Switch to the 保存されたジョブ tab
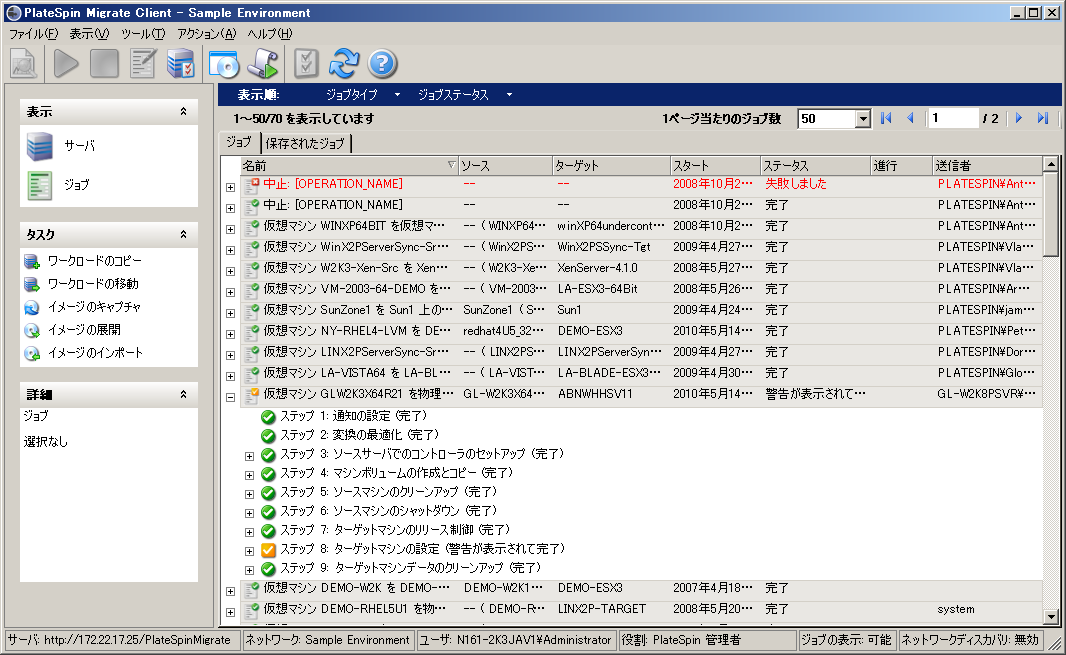 (x=305, y=143)
